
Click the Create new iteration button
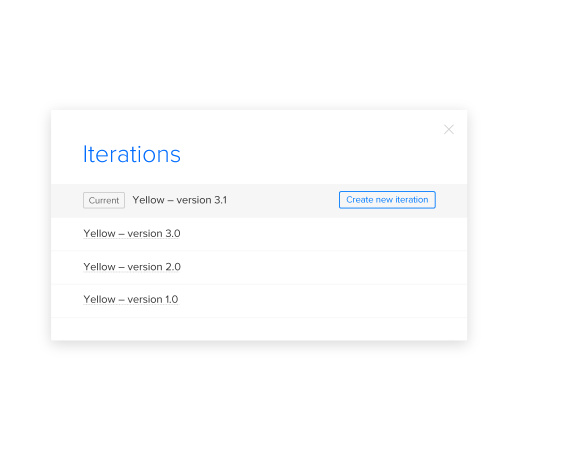[x=387, y=200]
